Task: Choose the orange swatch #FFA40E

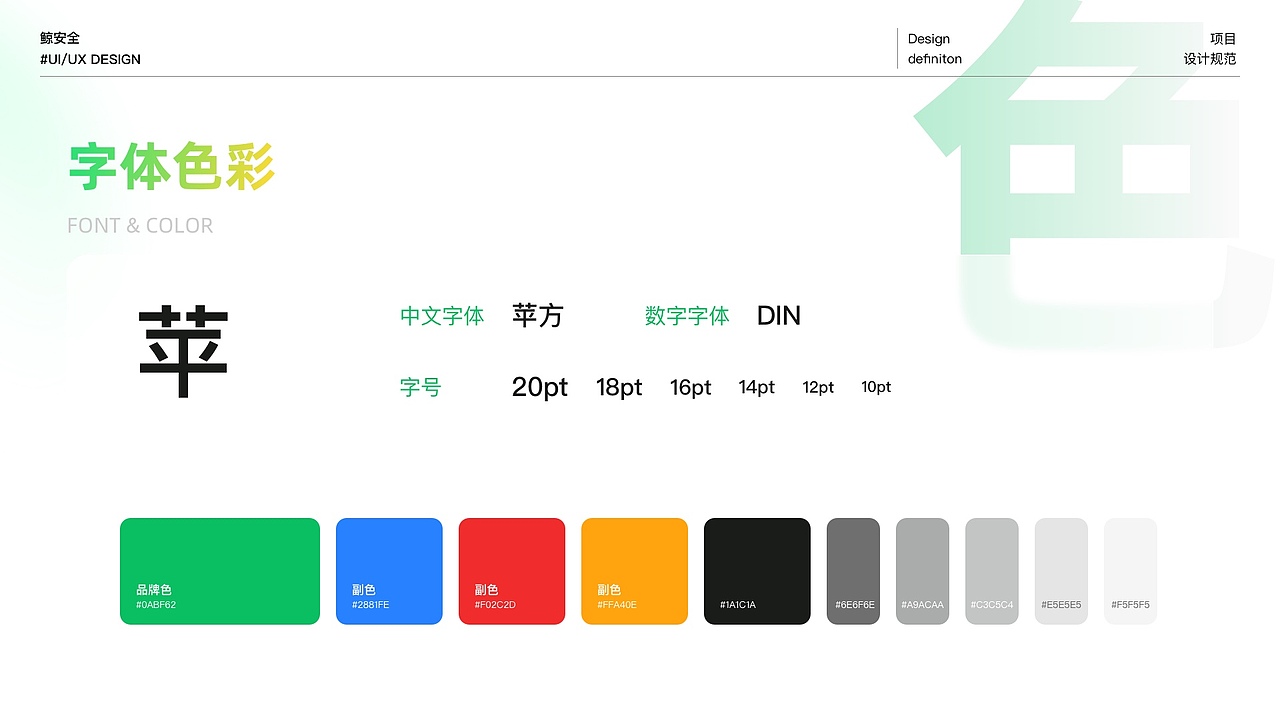Action: (634, 571)
